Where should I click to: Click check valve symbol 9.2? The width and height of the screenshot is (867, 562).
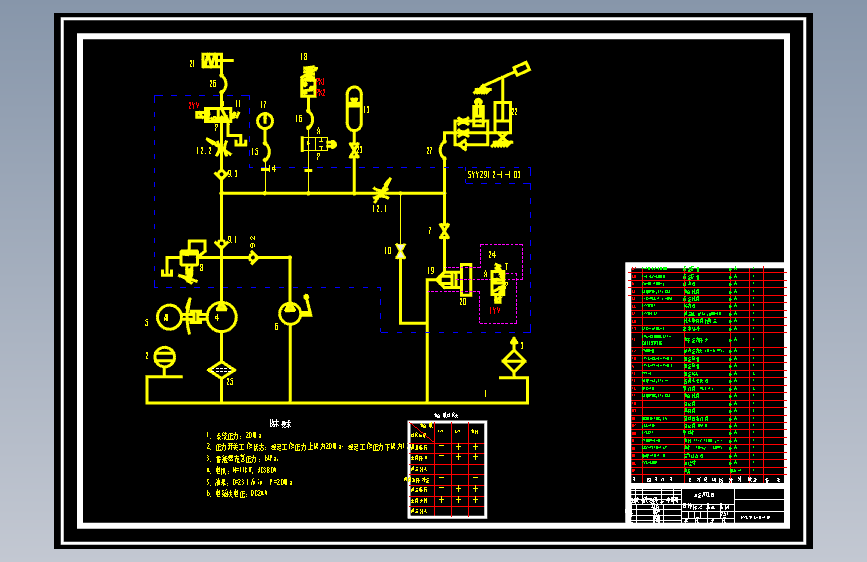point(253,257)
